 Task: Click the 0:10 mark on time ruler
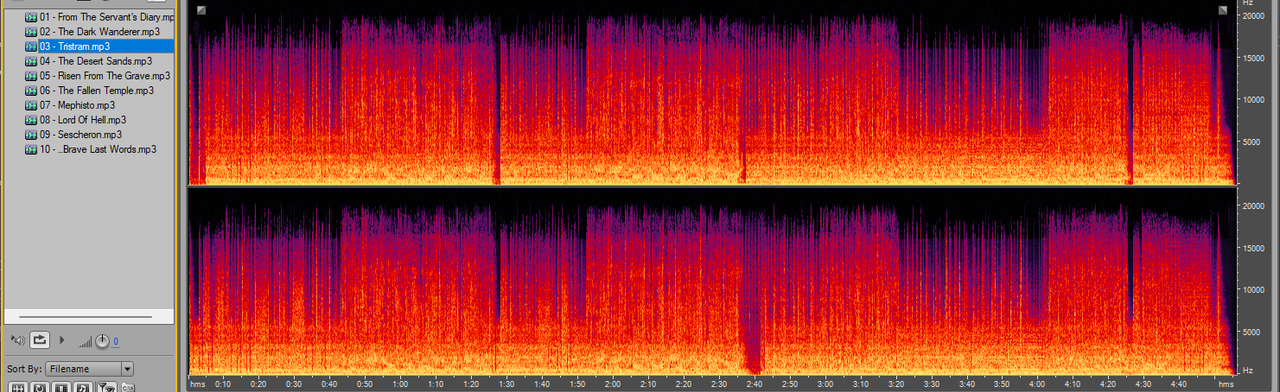pos(223,384)
